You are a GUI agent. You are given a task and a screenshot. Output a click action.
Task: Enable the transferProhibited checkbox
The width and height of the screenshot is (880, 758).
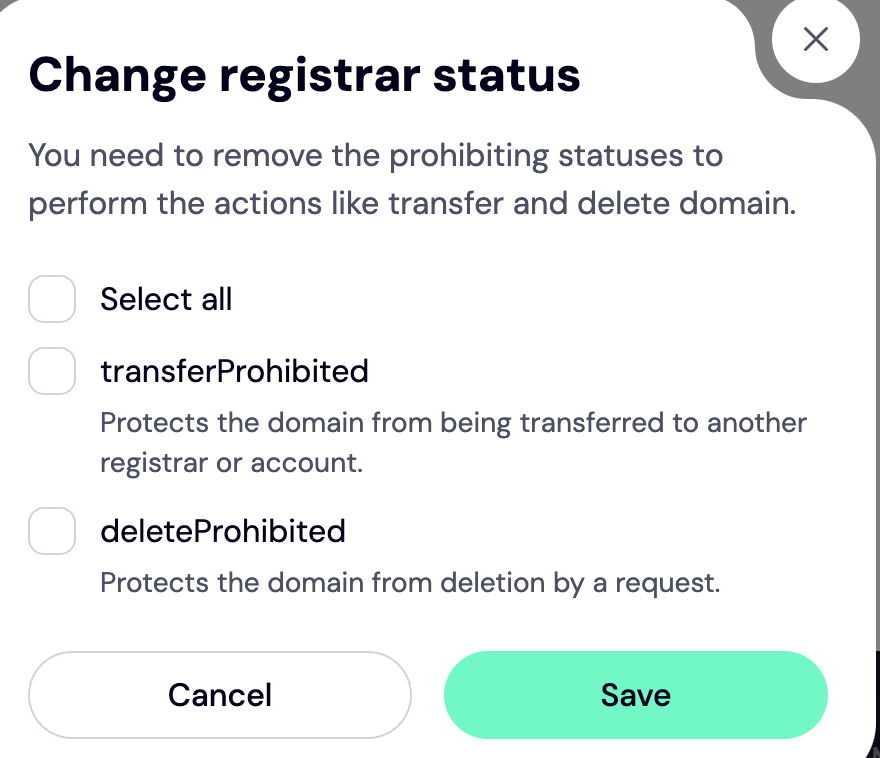click(x=52, y=371)
